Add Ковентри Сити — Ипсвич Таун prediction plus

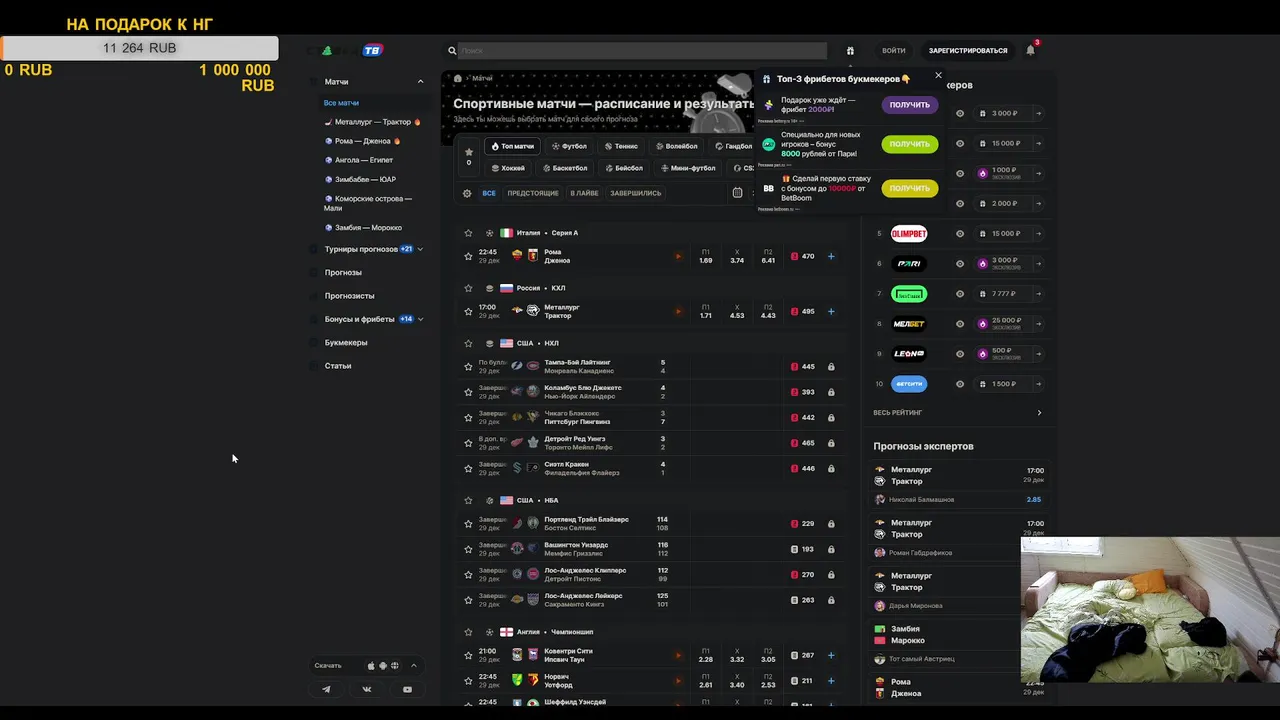pyautogui.click(x=831, y=655)
